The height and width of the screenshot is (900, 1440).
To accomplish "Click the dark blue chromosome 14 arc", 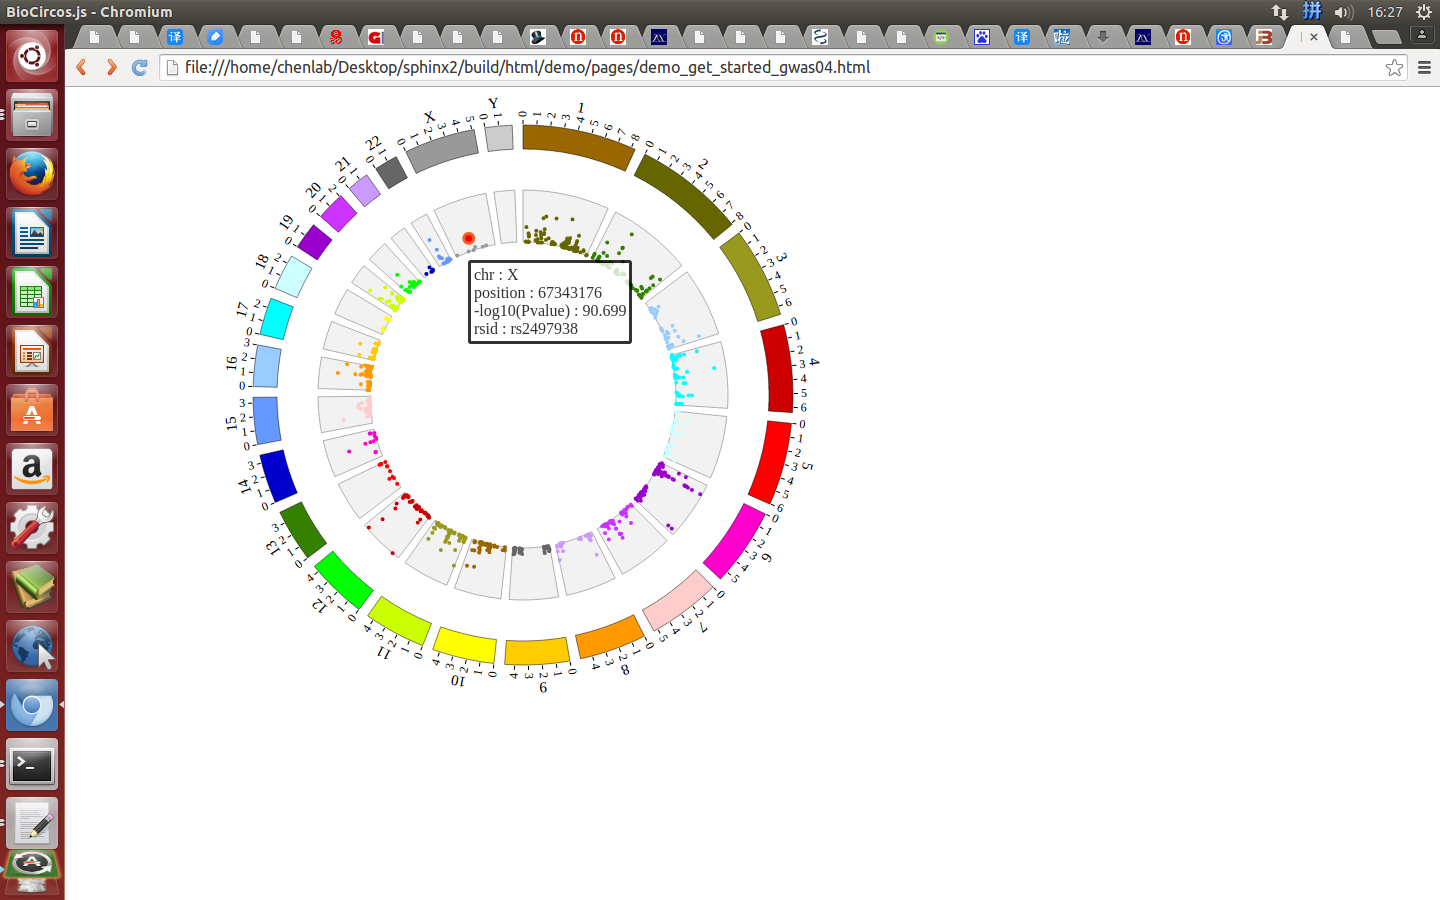I will click(x=278, y=476).
